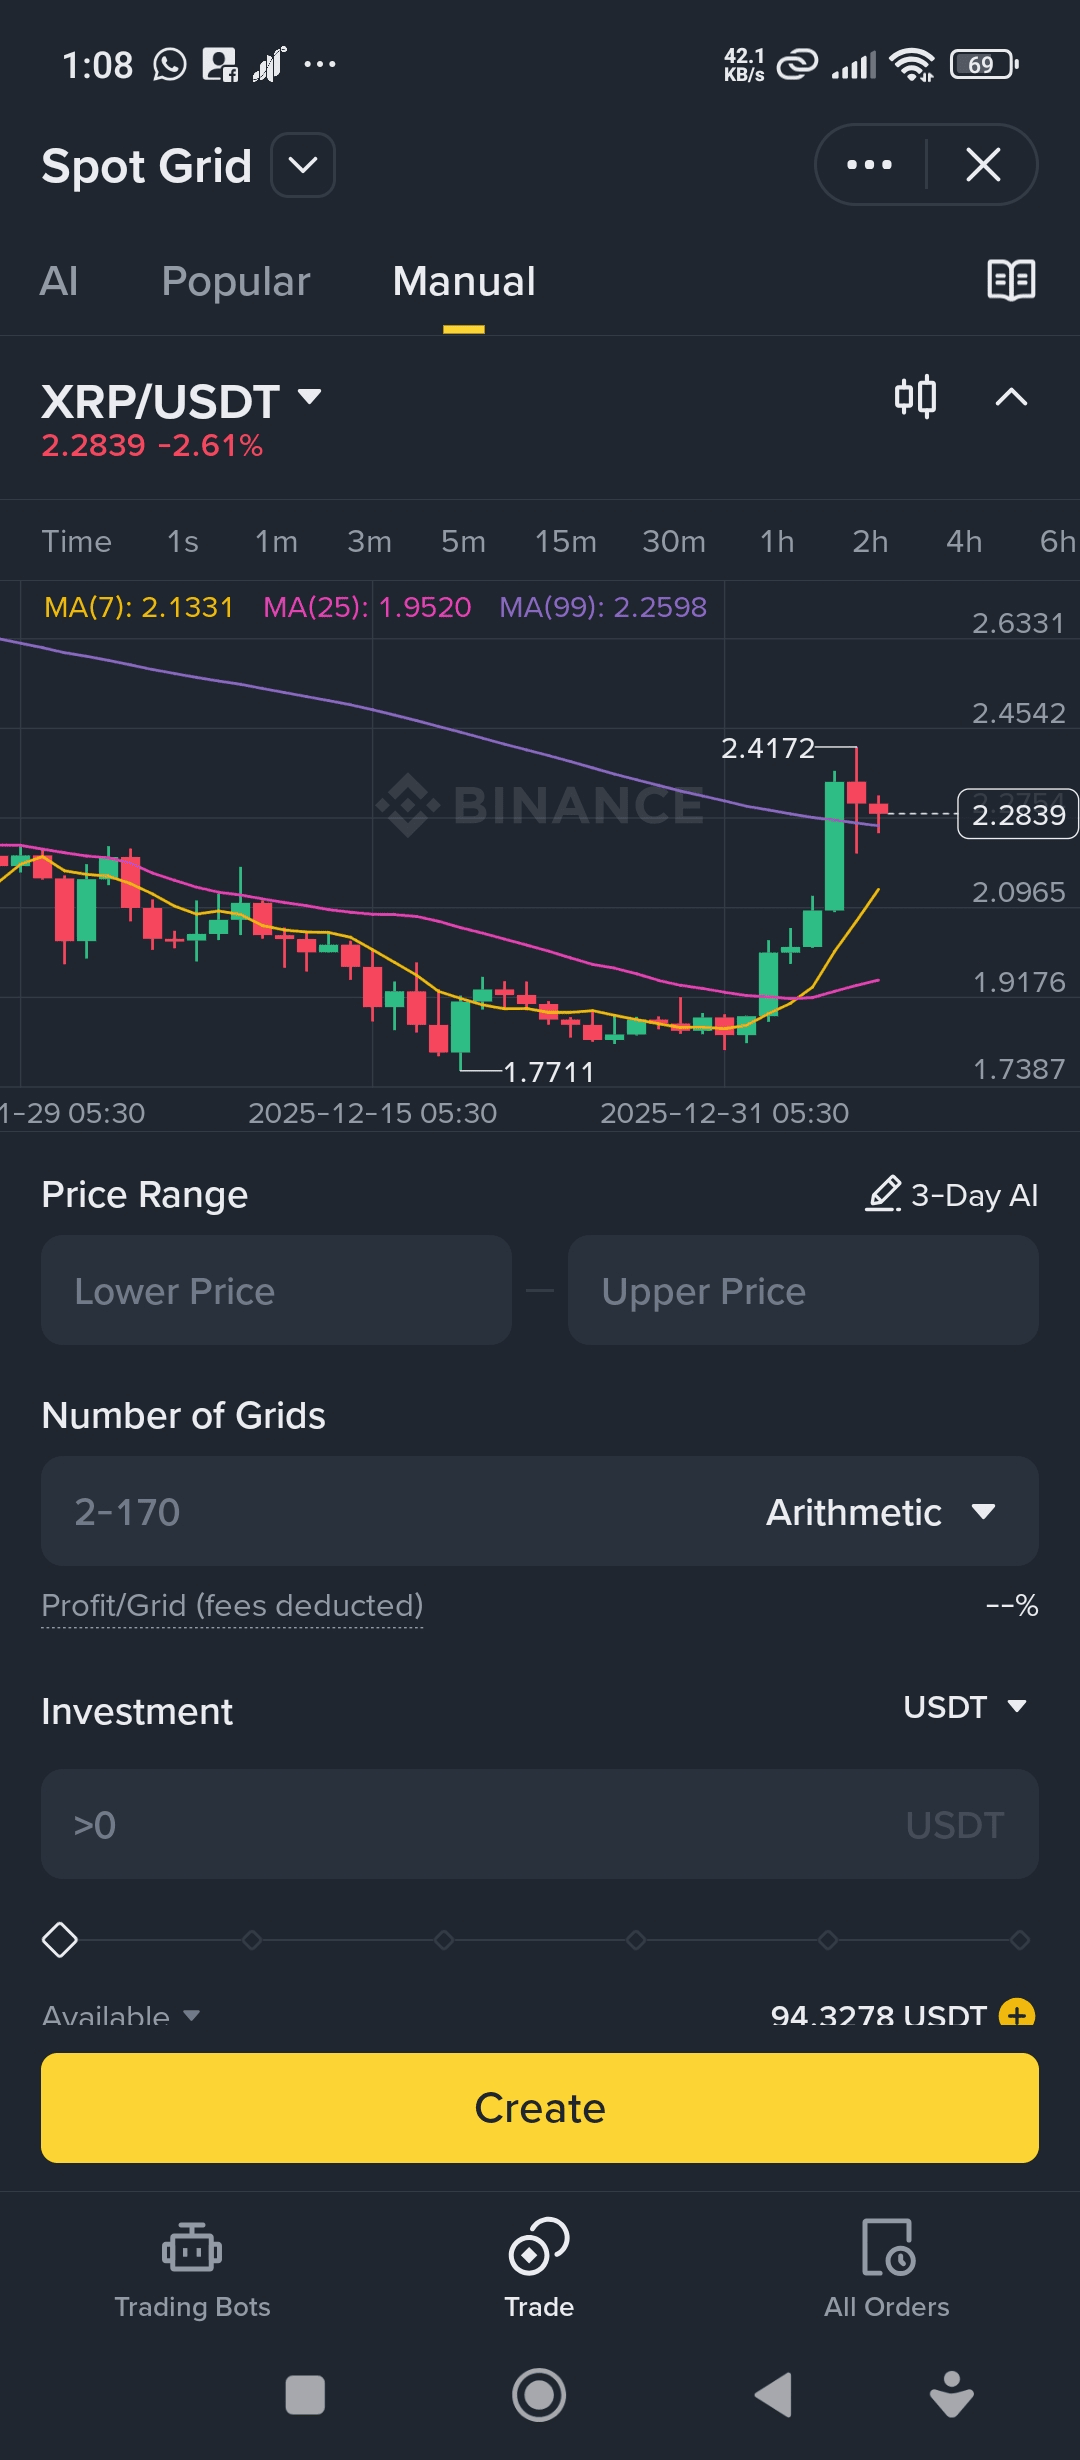The image size is (1080, 2460).
Task: Change the investment currency USDT dropdown
Action: (965, 1707)
